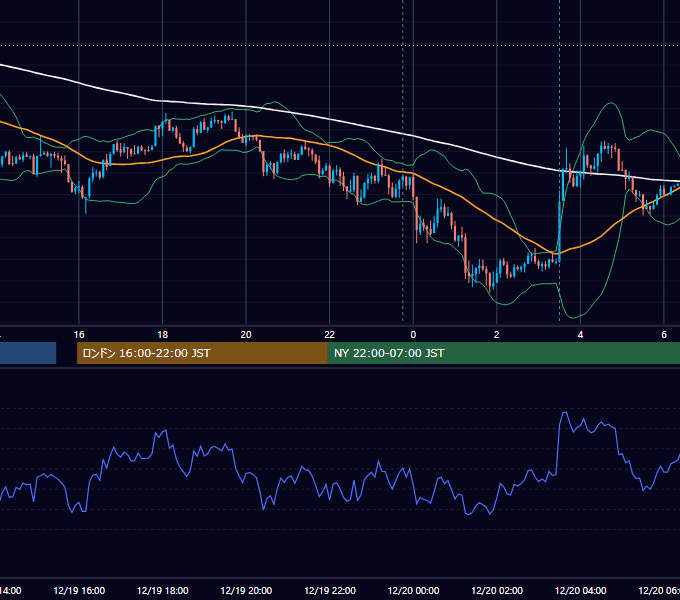Click the 0 hour axis label
This screenshot has height=600, width=680.
[413, 335]
